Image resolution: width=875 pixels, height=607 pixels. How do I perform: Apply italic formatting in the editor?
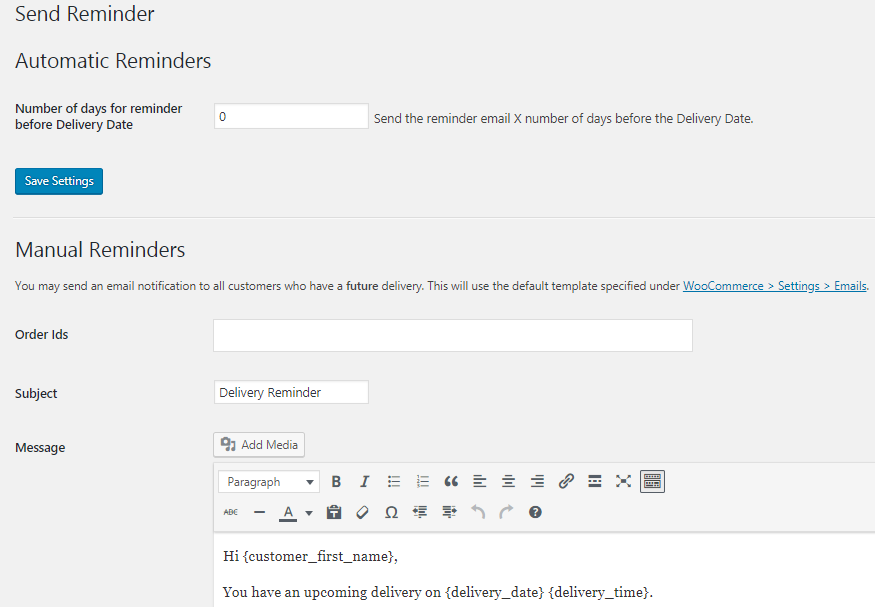coord(364,481)
